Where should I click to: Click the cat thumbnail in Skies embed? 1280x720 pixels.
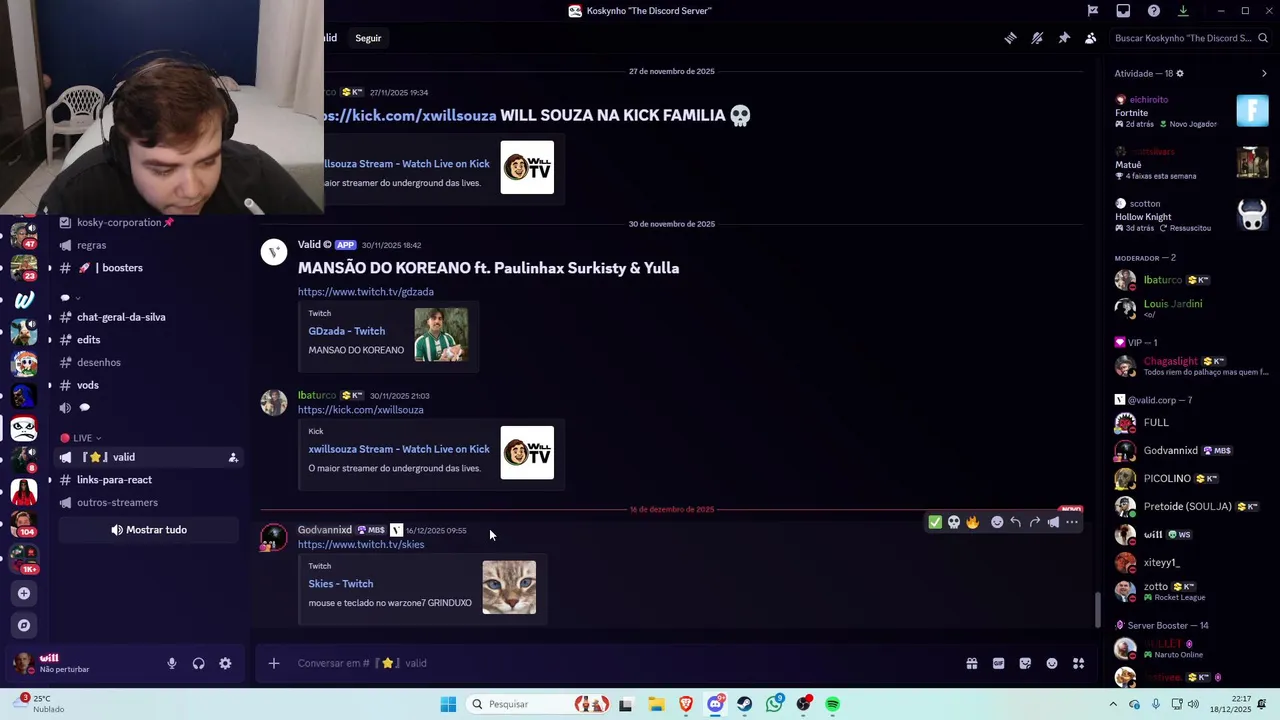pyautogui.click(x=509, y=587)
